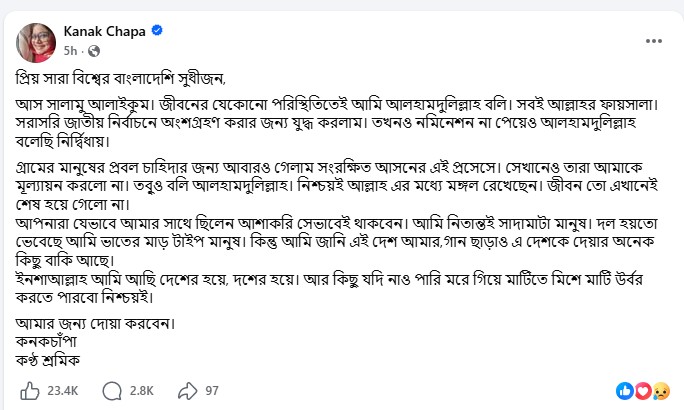Open the three-dot post options menu
This screenshot has width=684, height=410.
[x=653, y=40]
